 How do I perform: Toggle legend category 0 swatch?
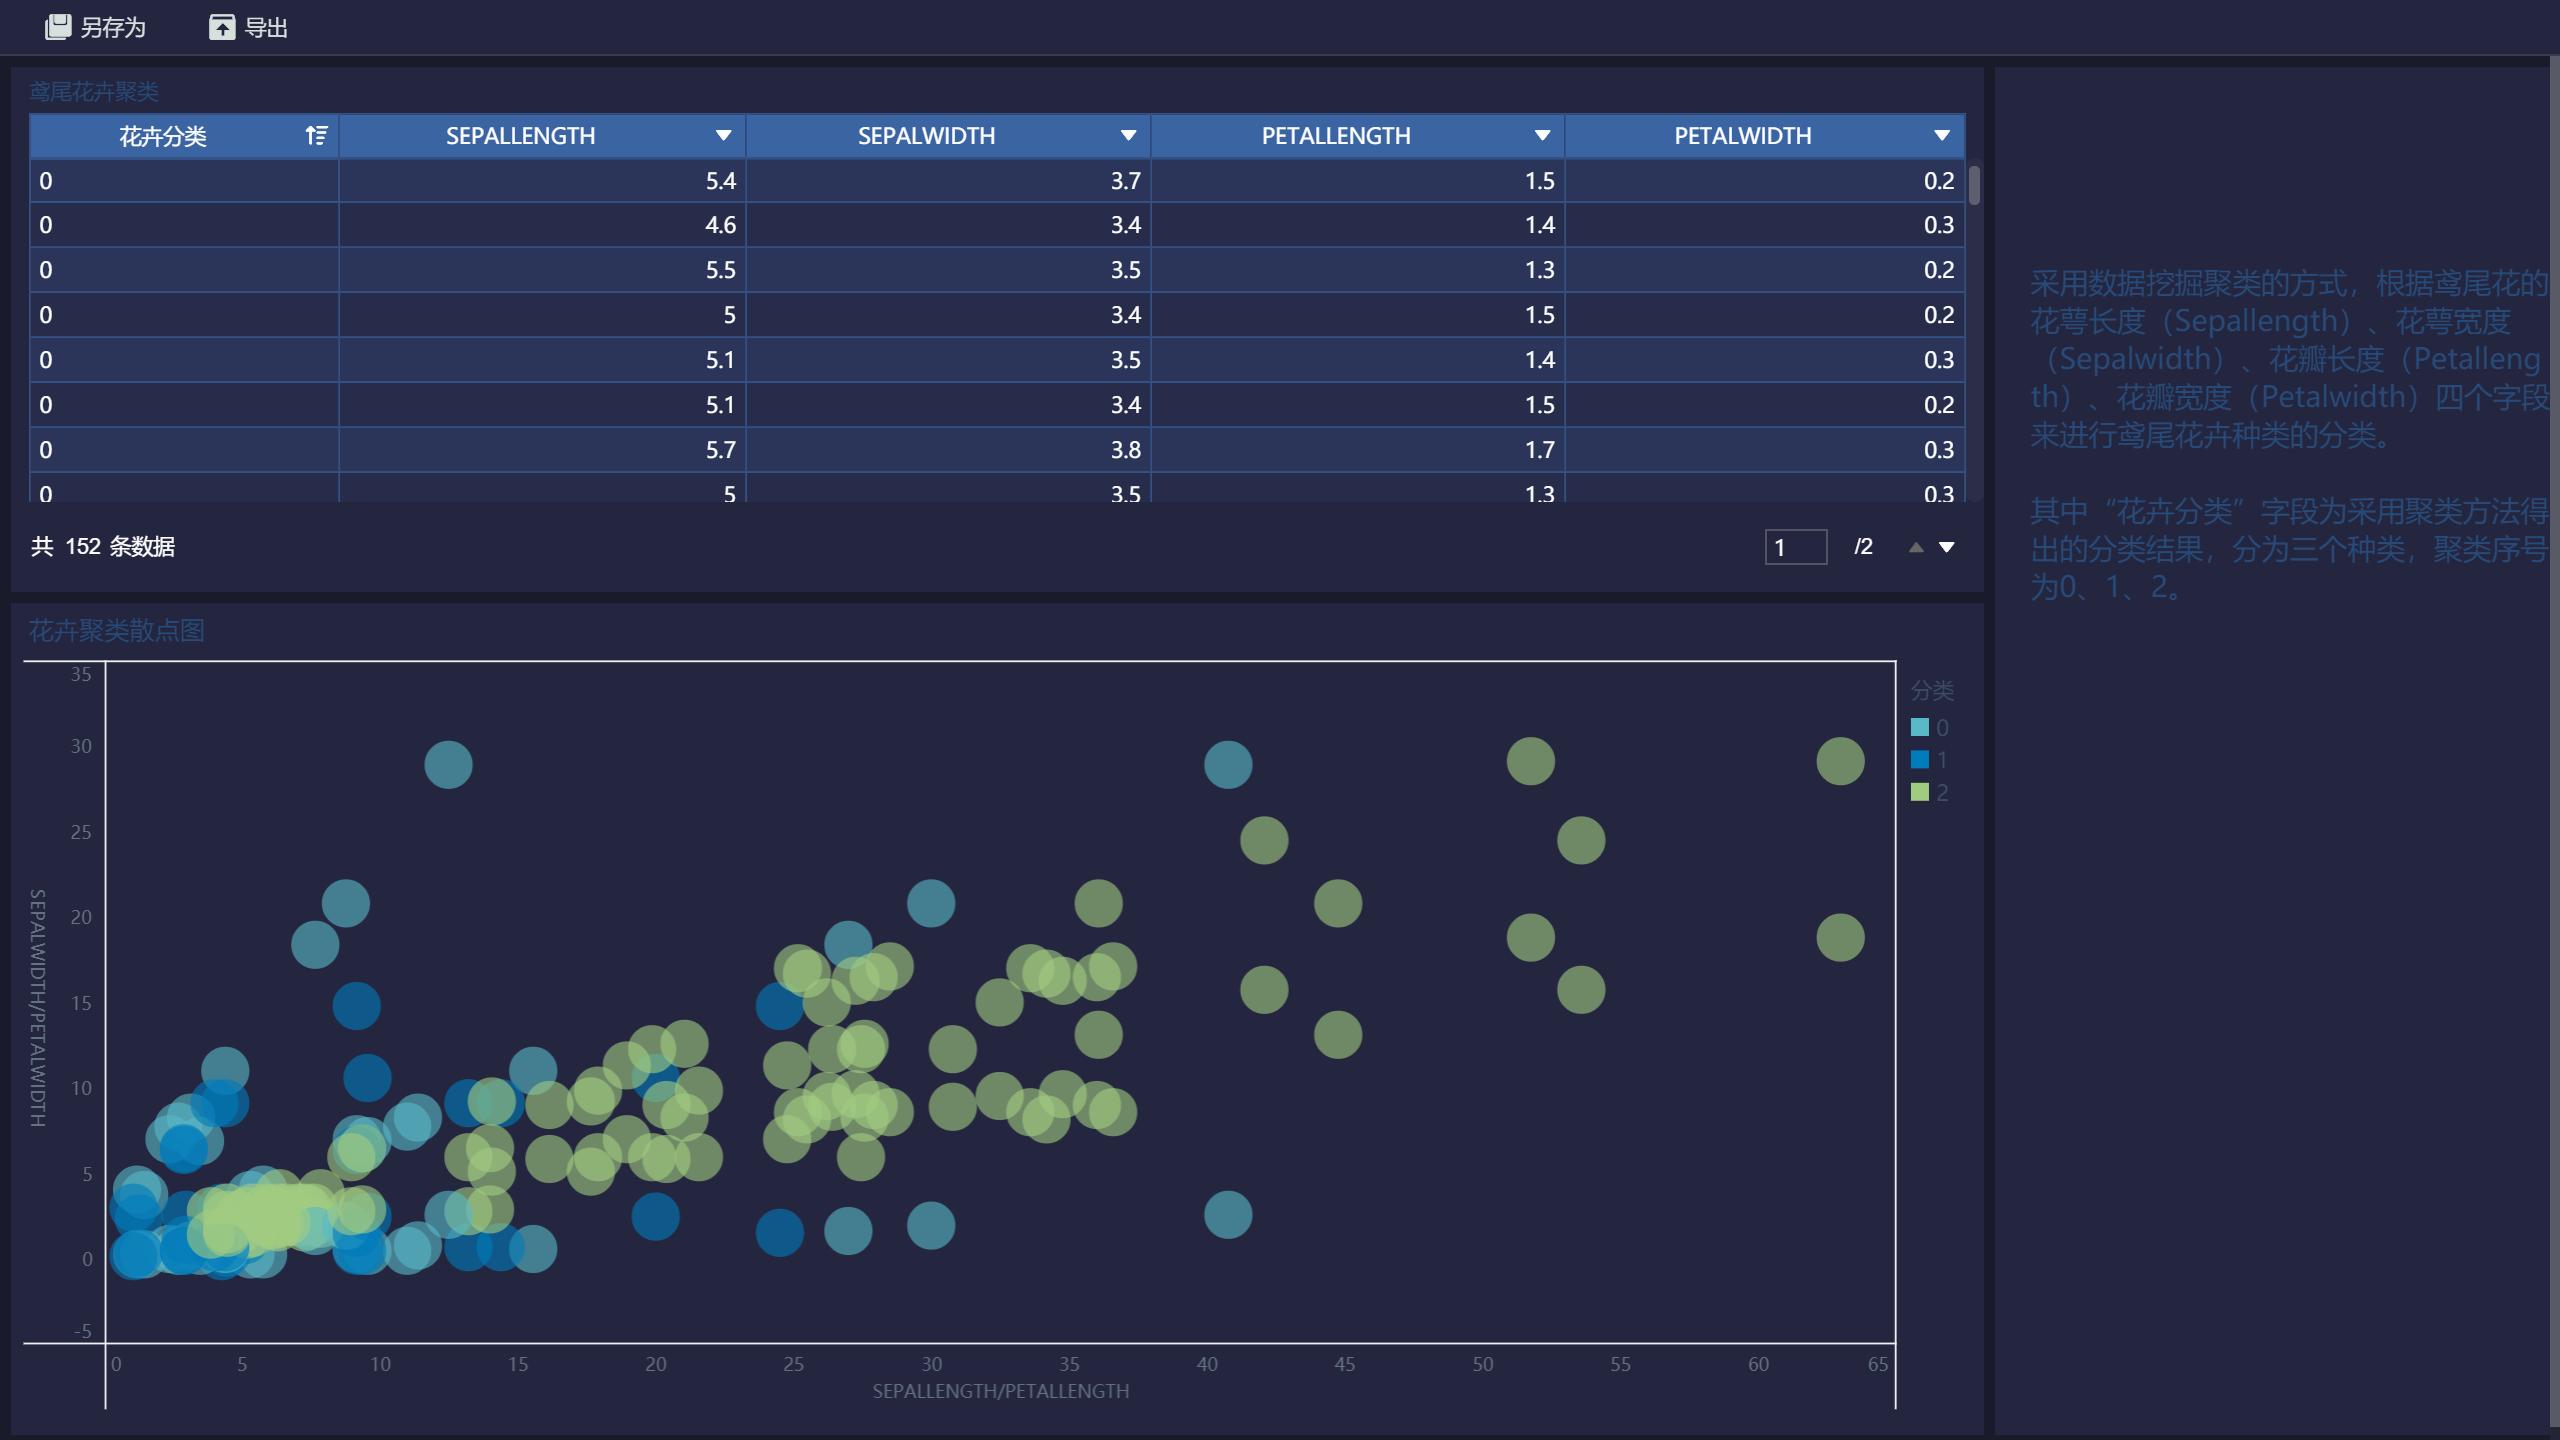[1919, 727]
